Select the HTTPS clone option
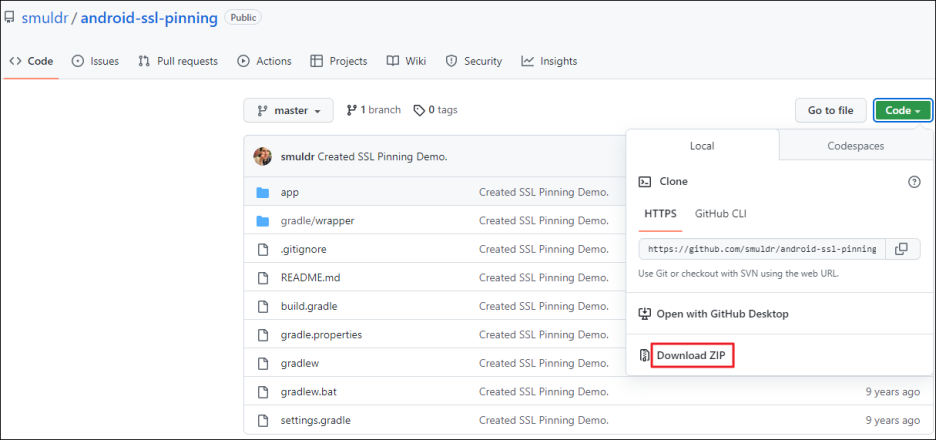Image resolution: width=936 pixels, height=440 pixels. (660, 213)
